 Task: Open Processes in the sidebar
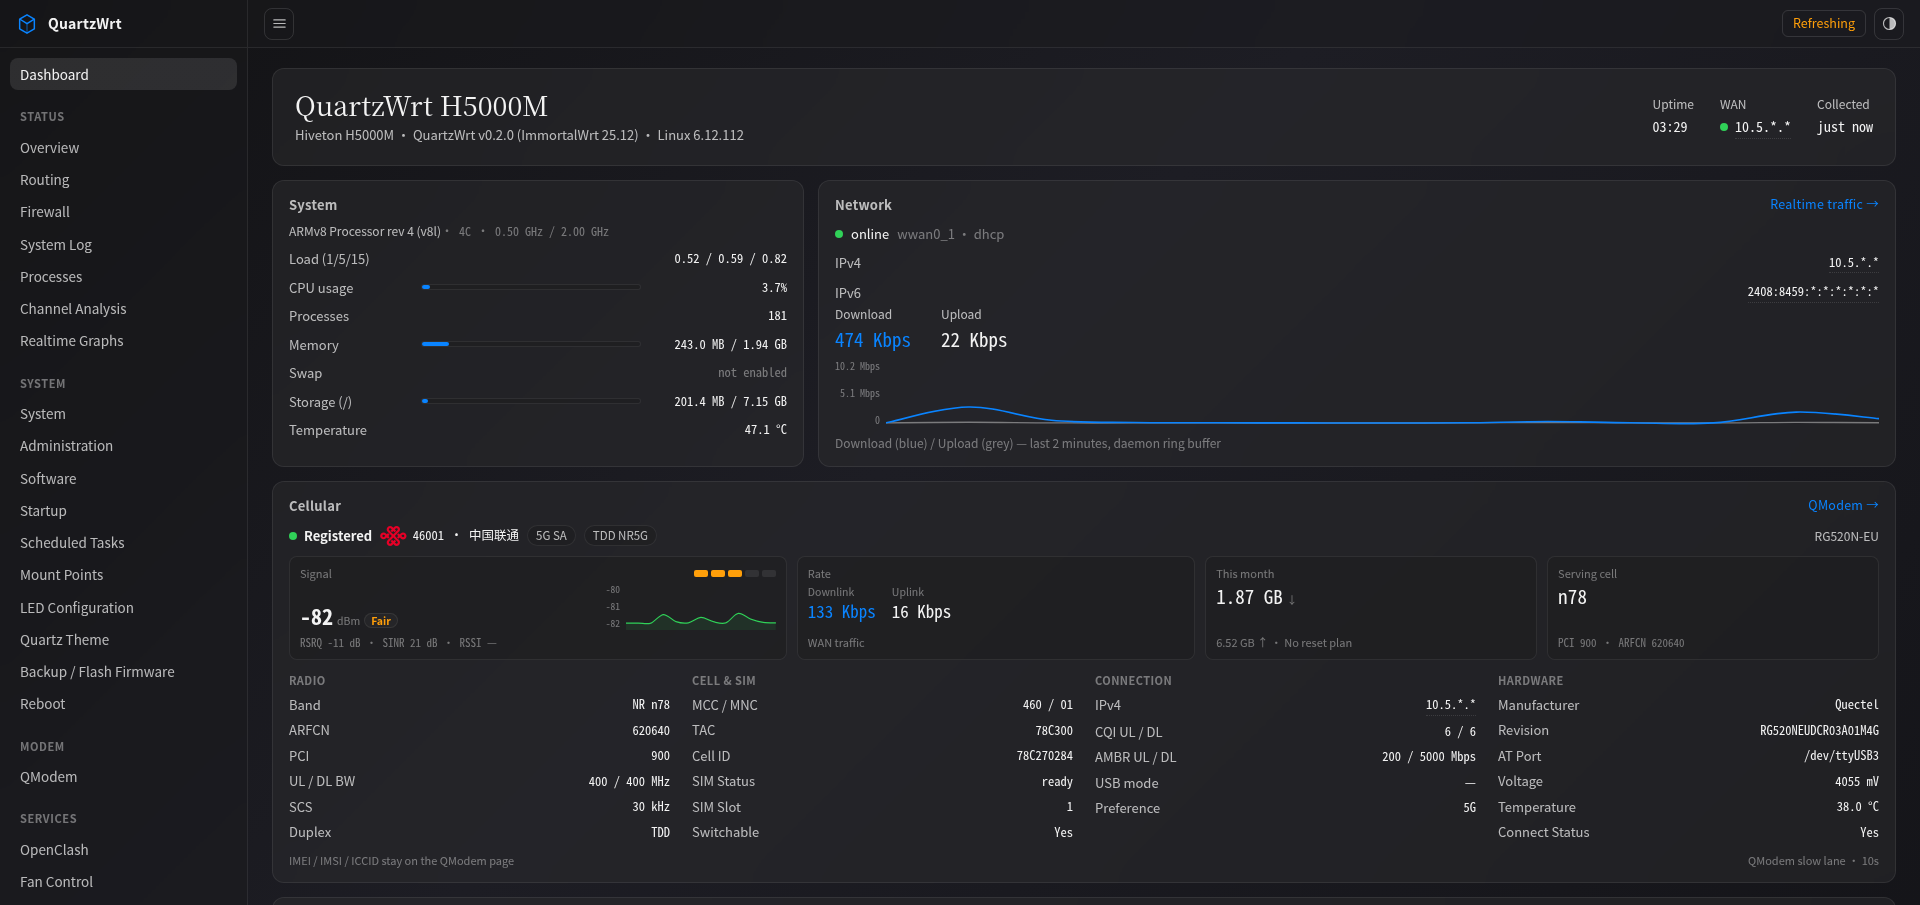(123, 277)
